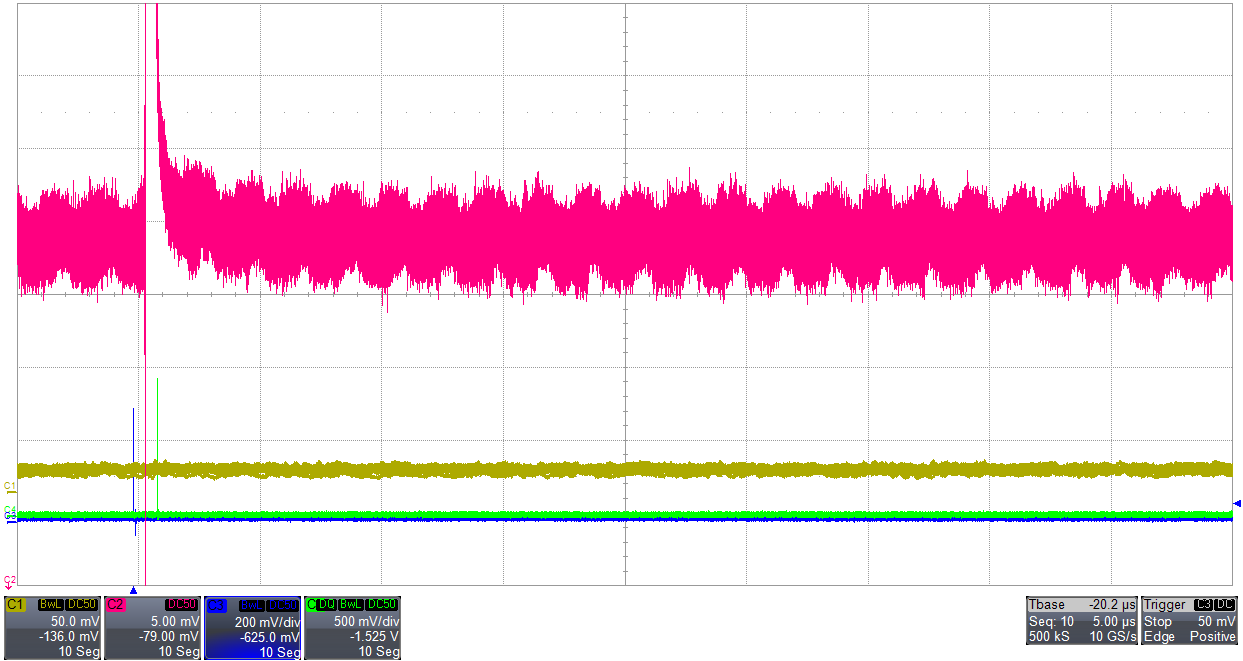Select the 5.00 mV scale on C2

click(x=176, y=621)
